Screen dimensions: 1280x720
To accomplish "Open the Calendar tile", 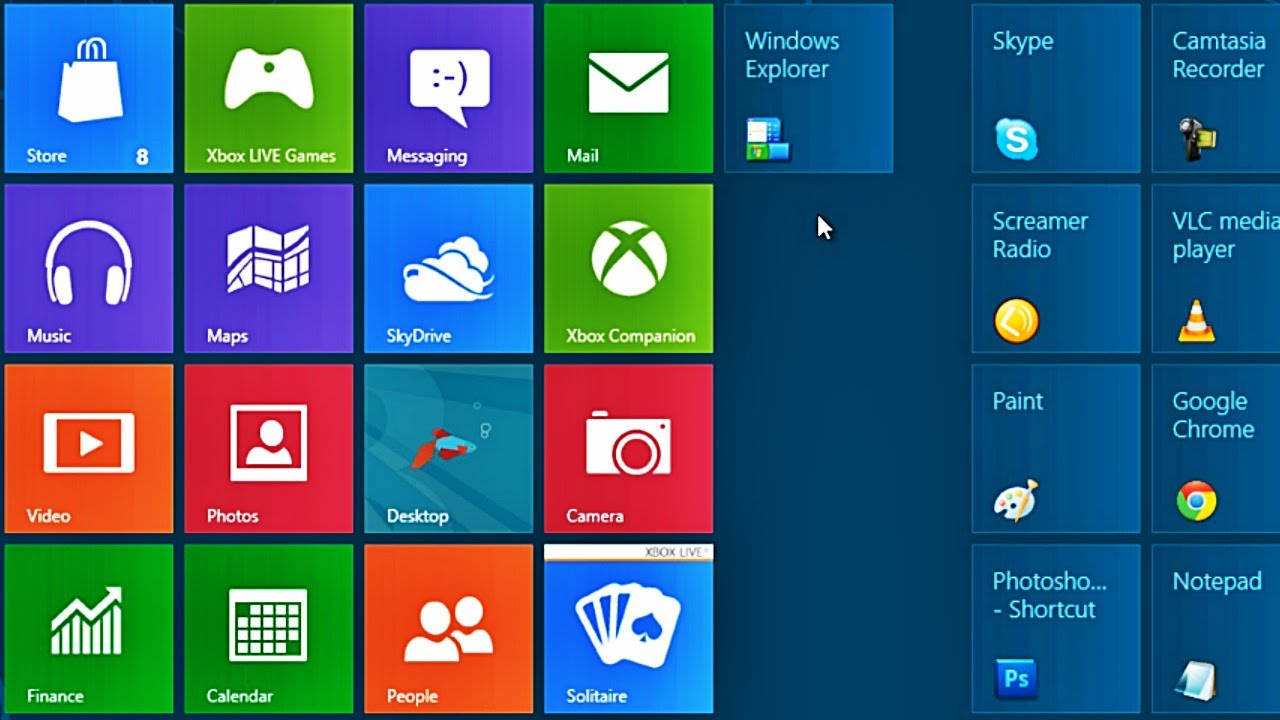I will (x=268, y=628).
